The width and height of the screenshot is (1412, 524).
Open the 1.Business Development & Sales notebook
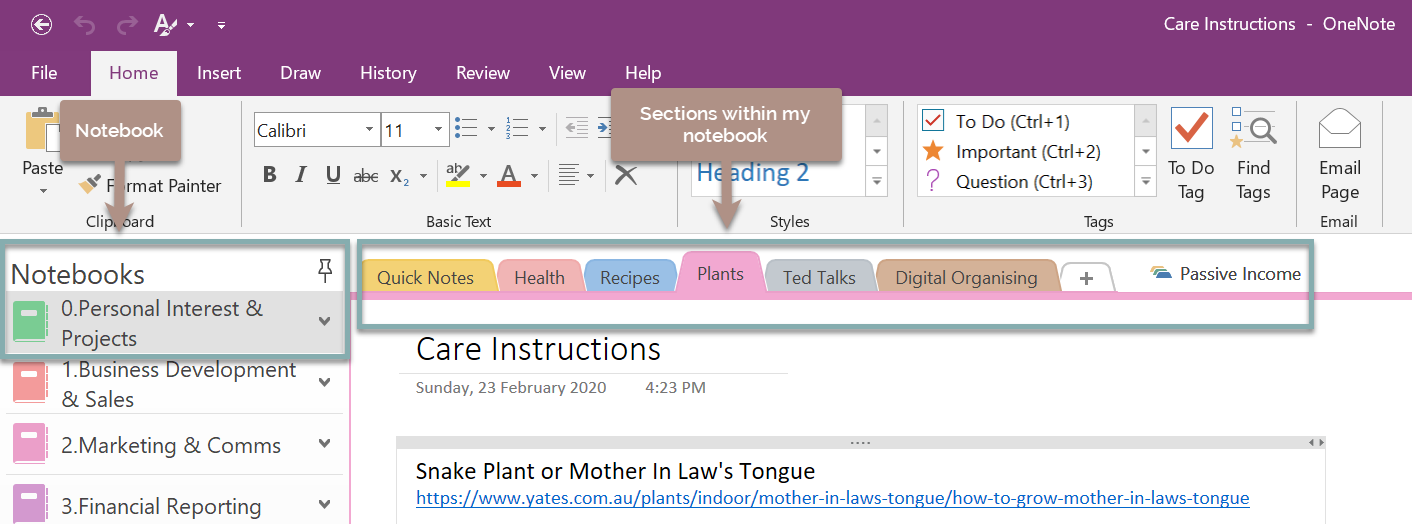point(174,384)
